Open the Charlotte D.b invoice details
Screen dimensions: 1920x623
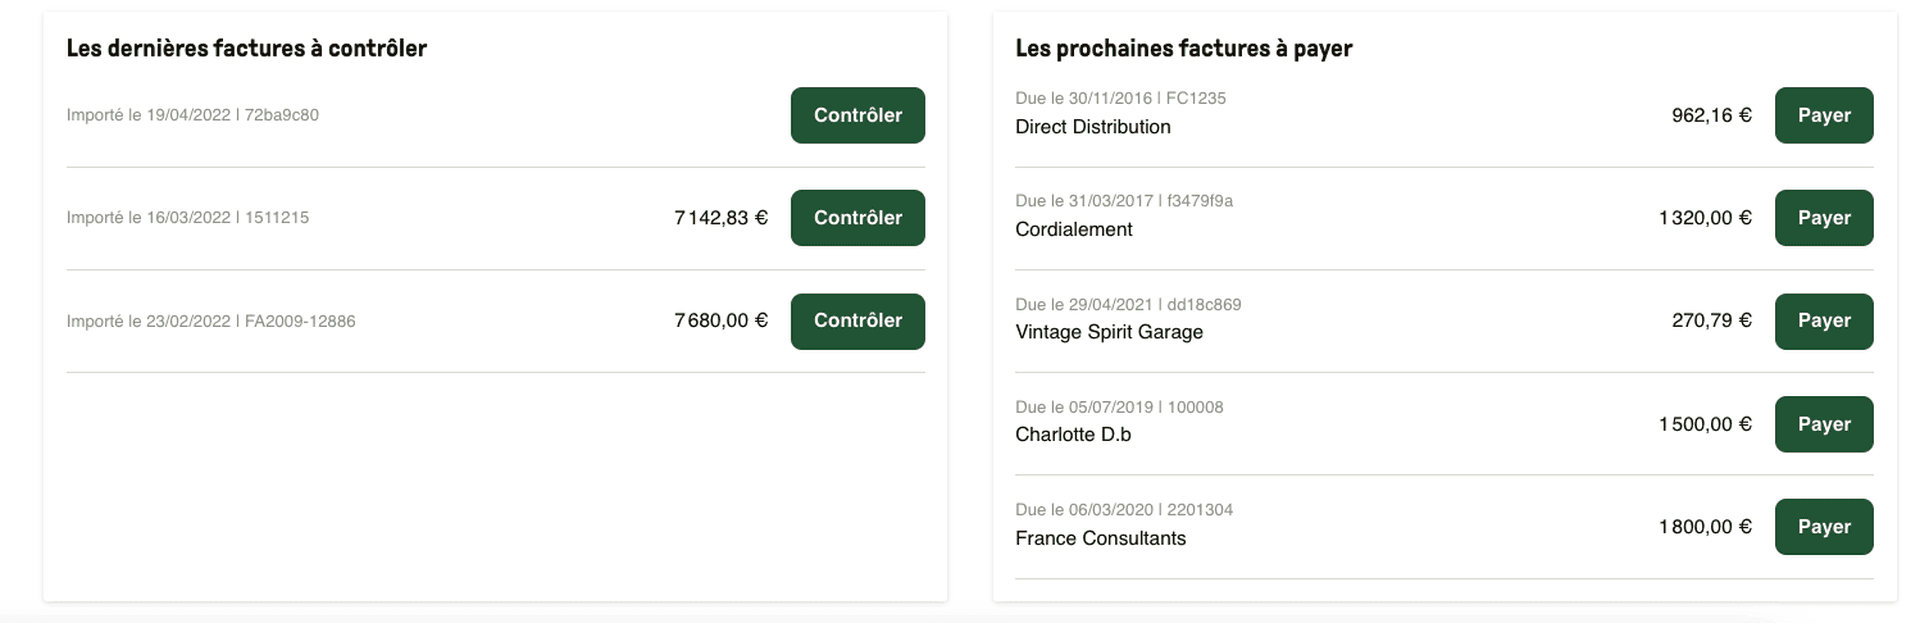click(1072, 434)
